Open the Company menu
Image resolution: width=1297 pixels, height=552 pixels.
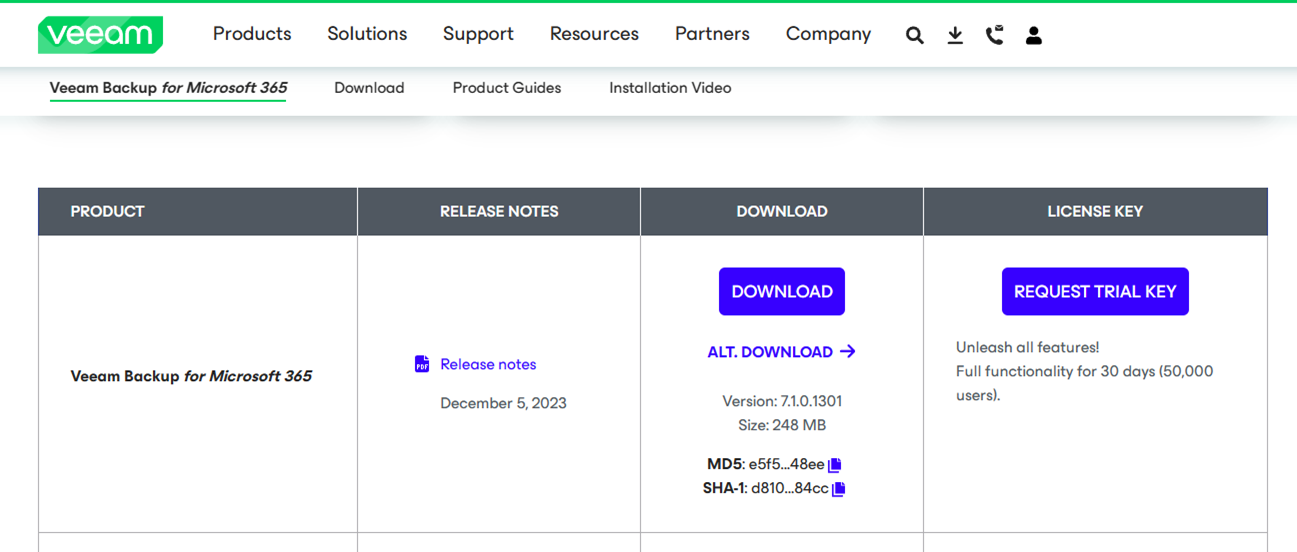pyautogui.click(x=828, y=34)
